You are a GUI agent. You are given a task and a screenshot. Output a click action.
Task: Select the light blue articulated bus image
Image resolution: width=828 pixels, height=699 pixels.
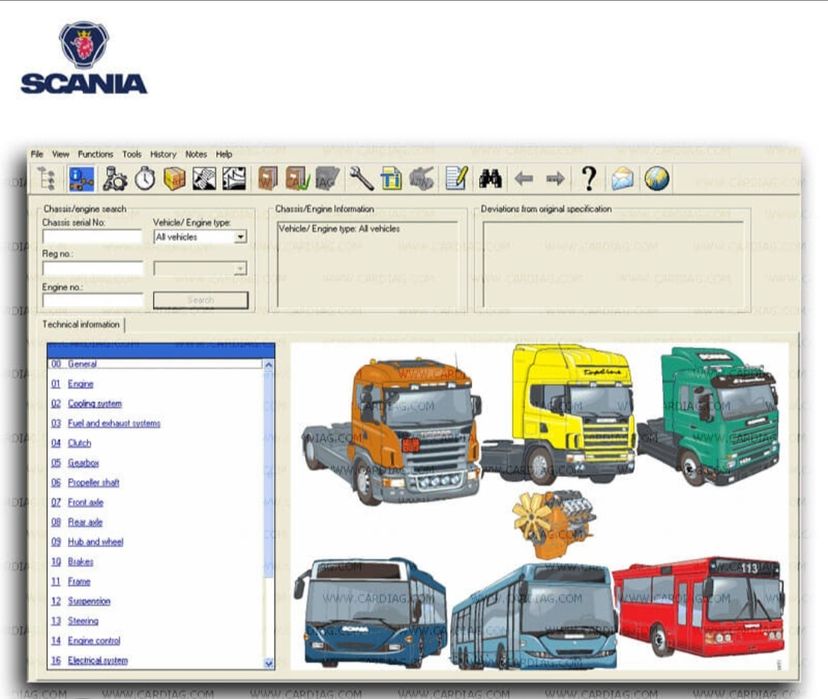tap(533, 616)
